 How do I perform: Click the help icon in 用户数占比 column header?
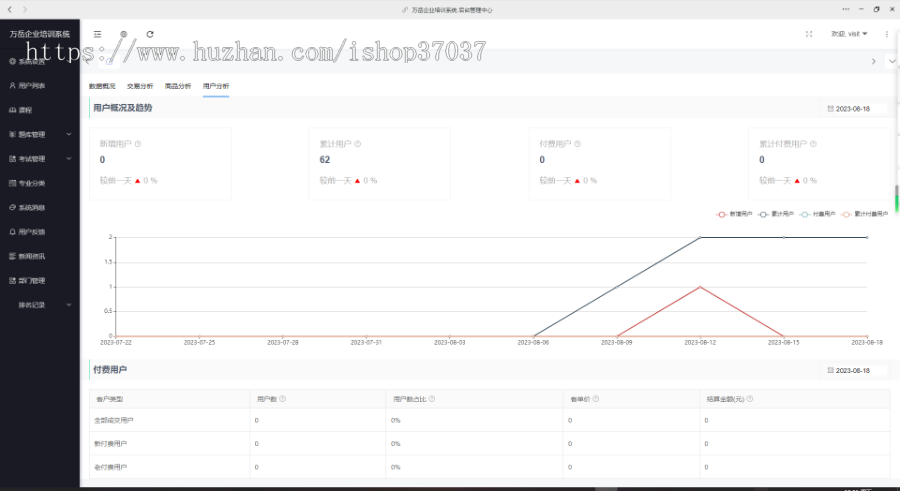coord(432,399)
